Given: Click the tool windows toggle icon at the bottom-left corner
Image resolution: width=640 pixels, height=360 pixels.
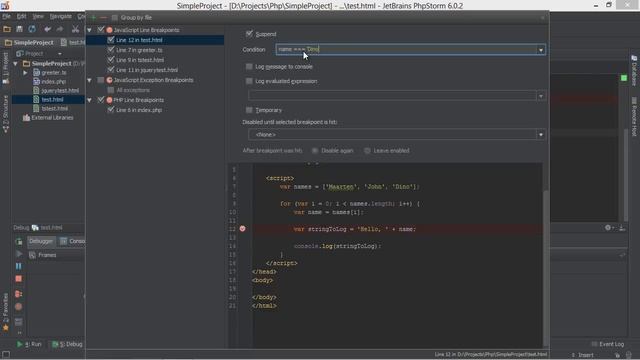Looking at the screenshot, I should click(x=6, y=355).
